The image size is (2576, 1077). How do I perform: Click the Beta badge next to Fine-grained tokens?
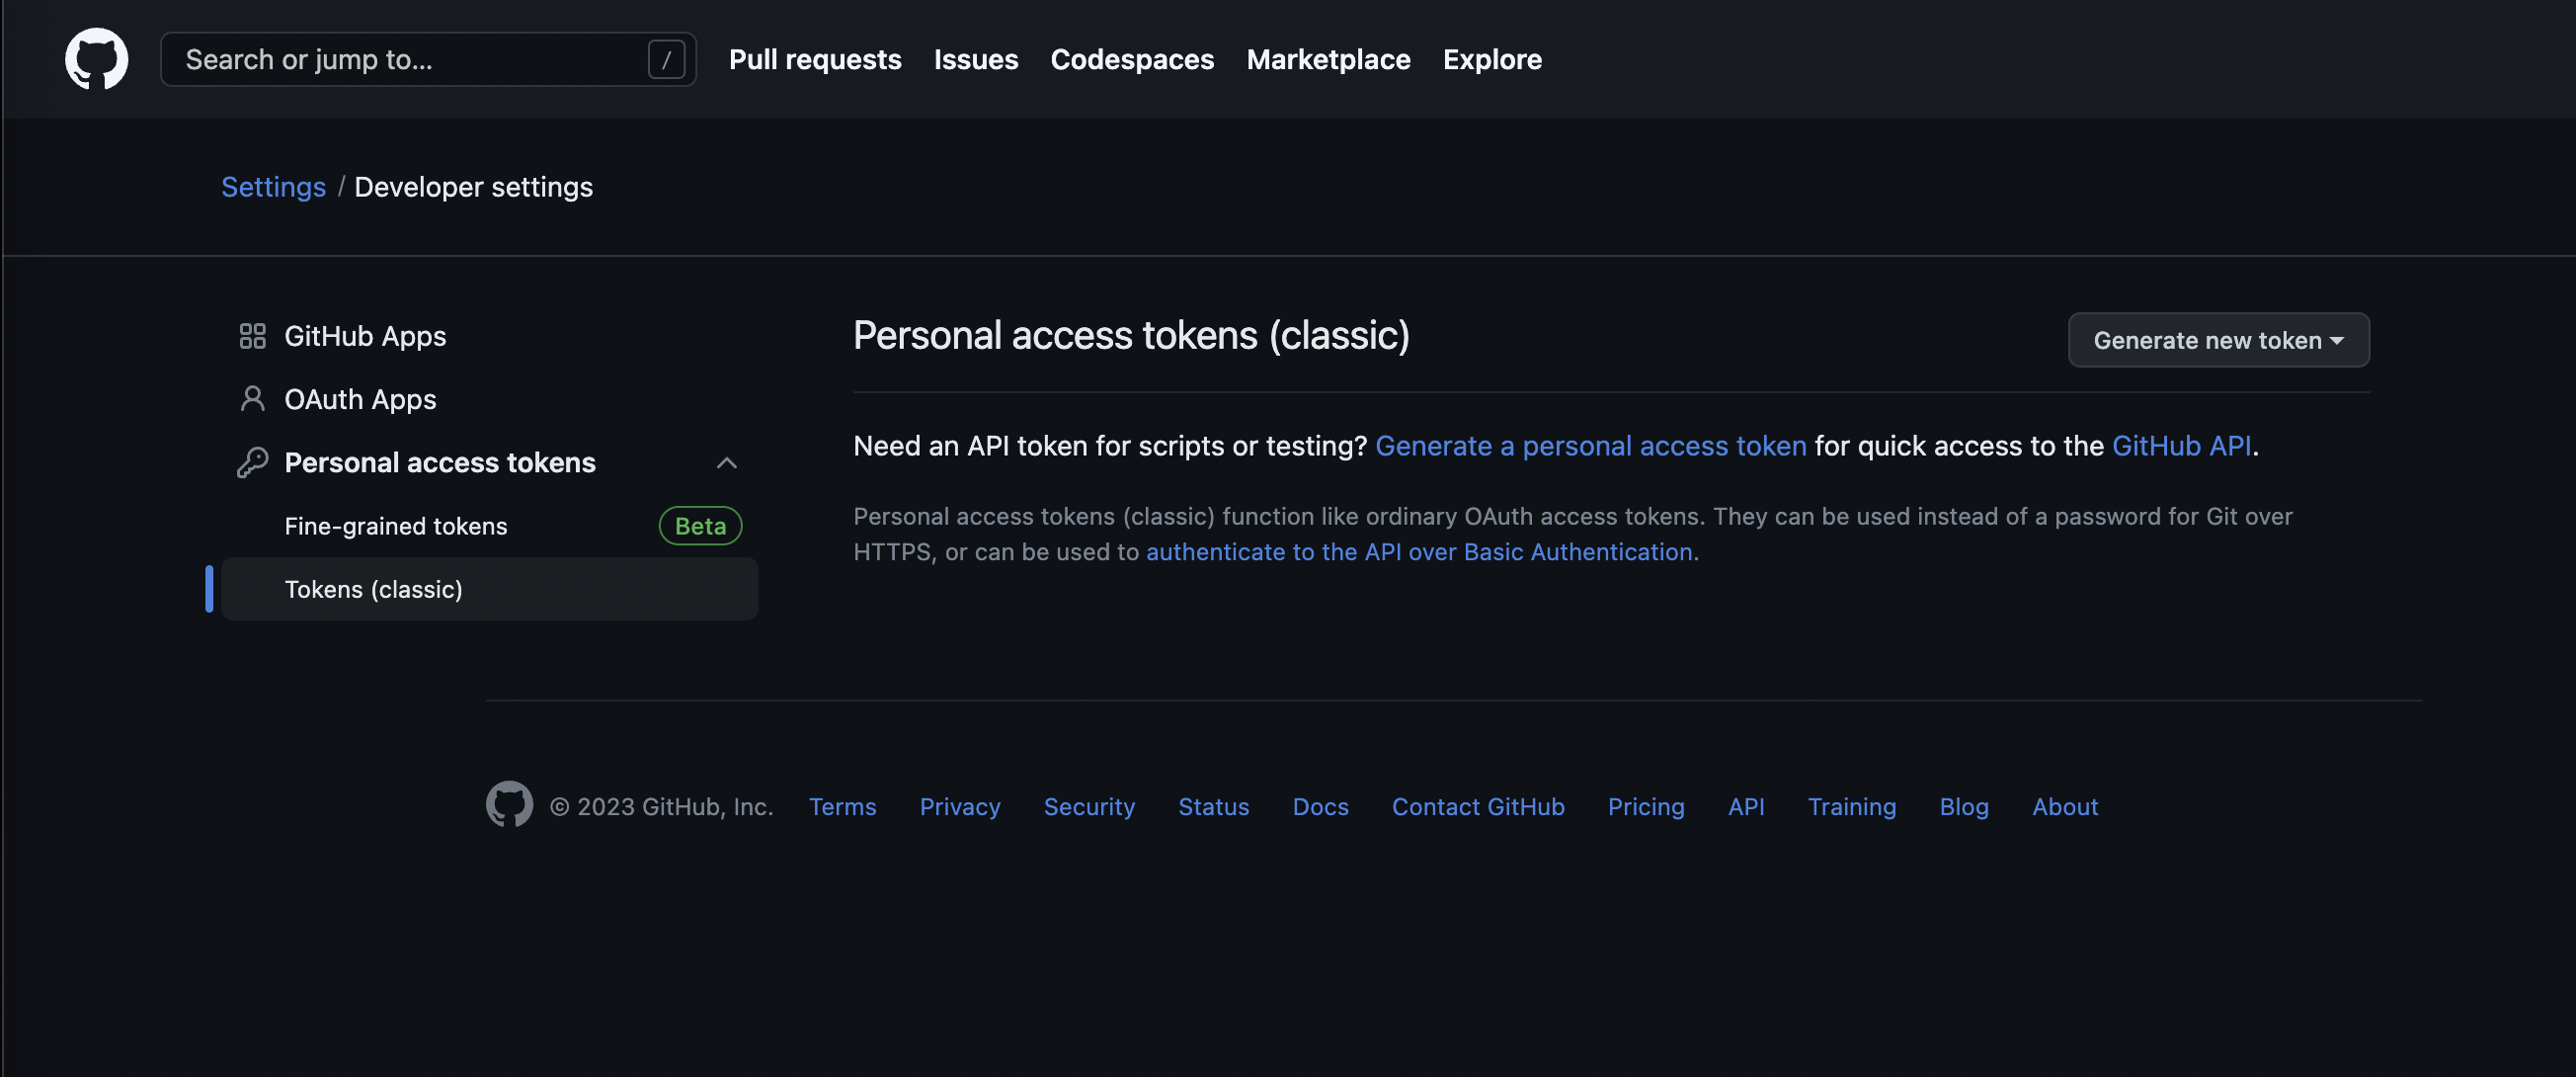700,526
